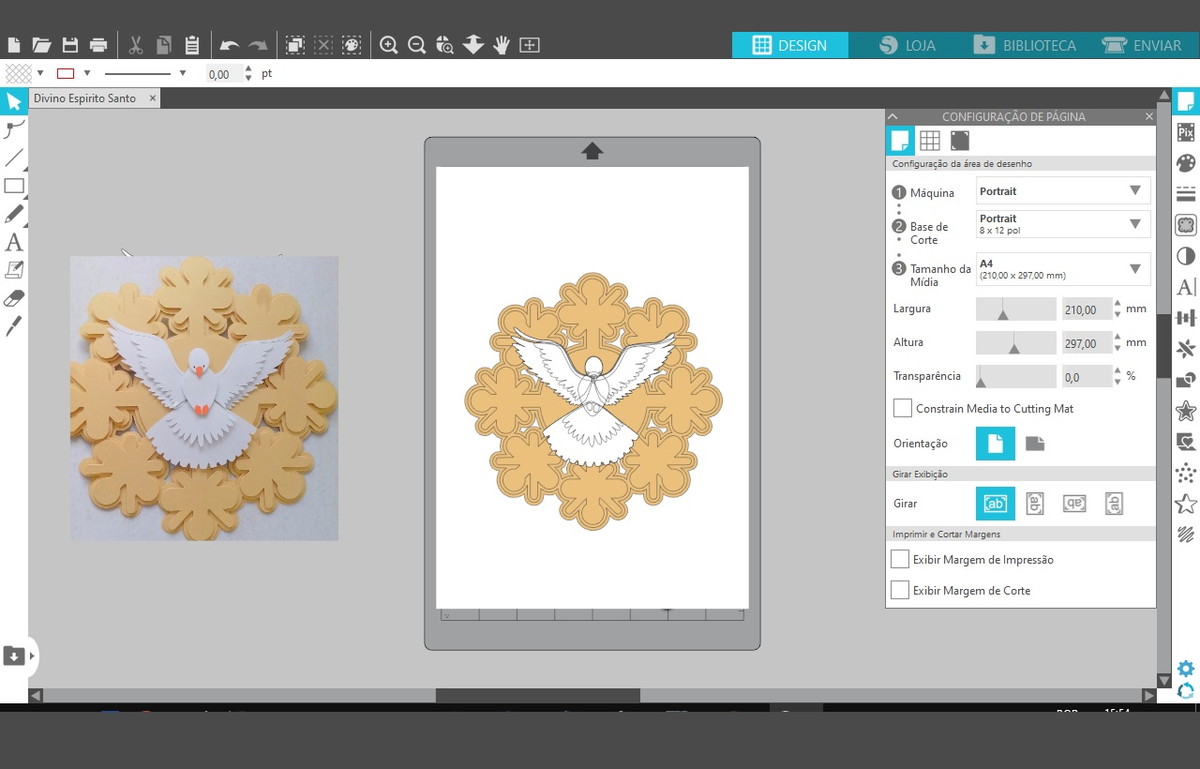Click the Zoom In magnifier icon
This screenshot has width=1200, height=769.
coord(389,45)
